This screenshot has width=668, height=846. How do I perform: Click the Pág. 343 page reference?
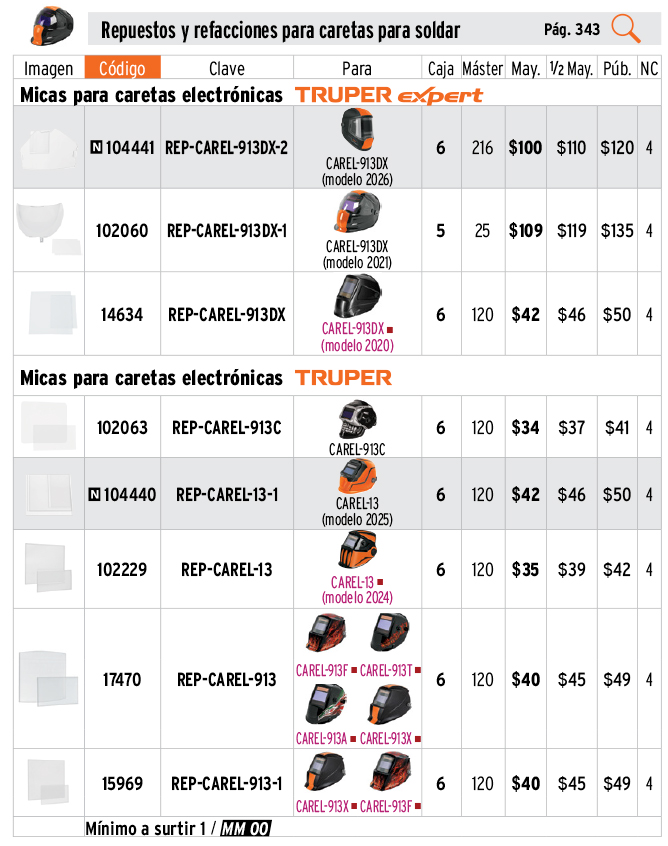572,29
